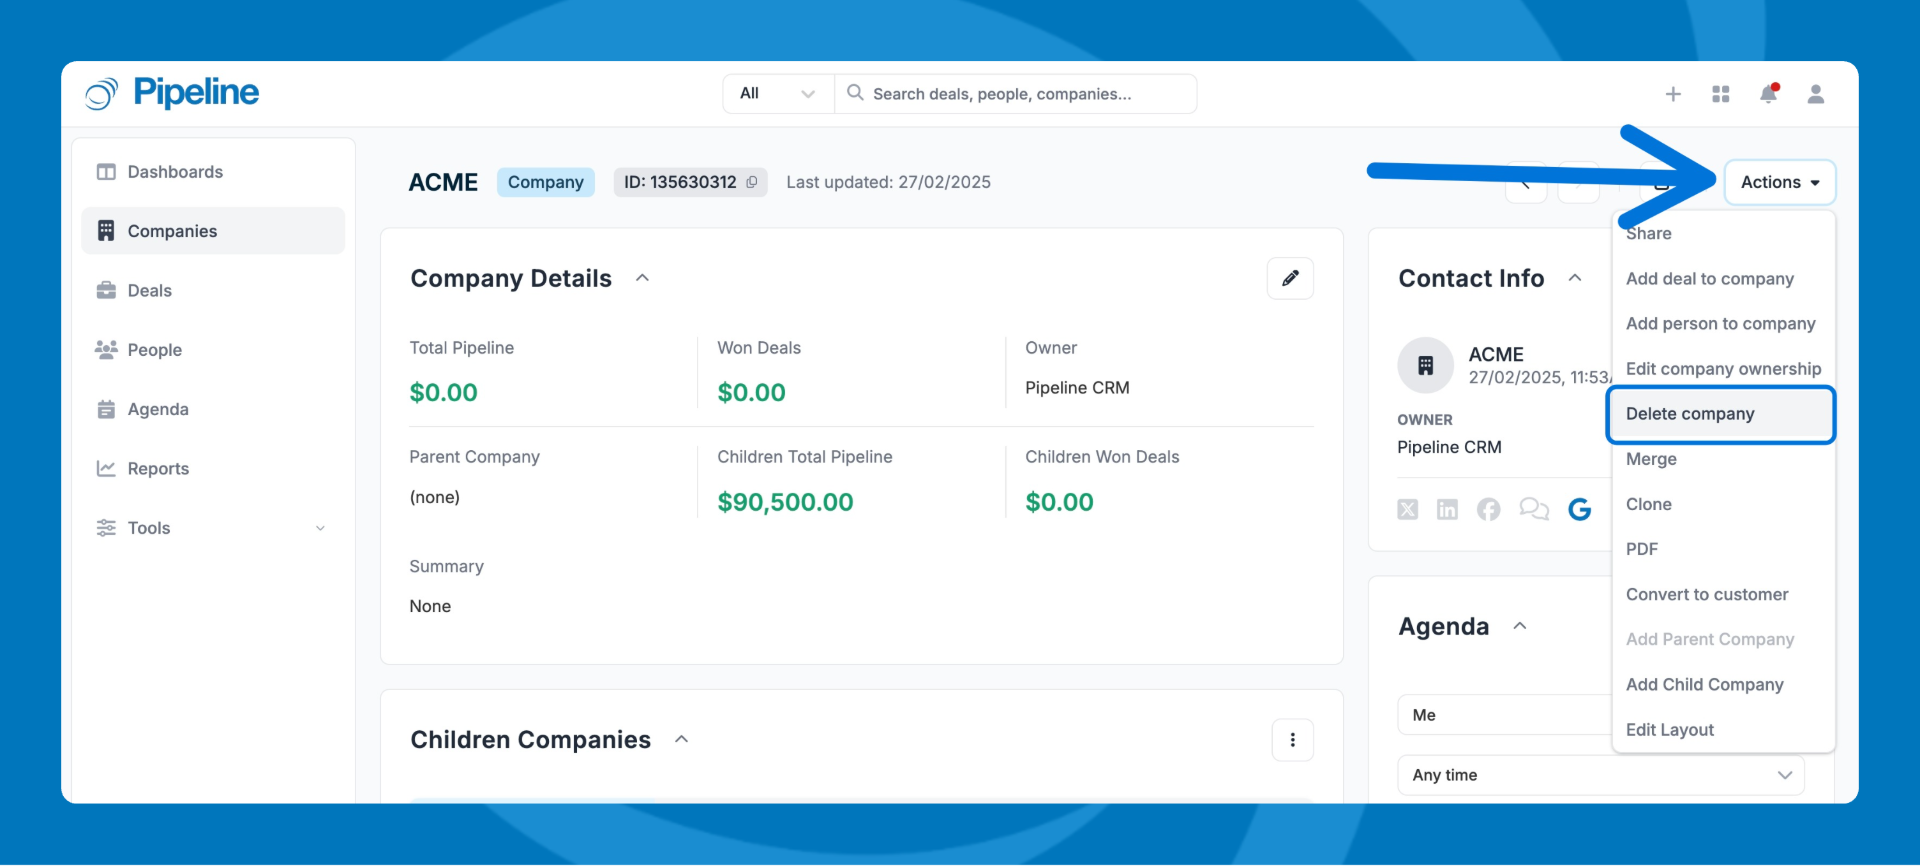1920x866 pixels.
Task: Collapse the Children Companies section
Action: pos(682,740)
